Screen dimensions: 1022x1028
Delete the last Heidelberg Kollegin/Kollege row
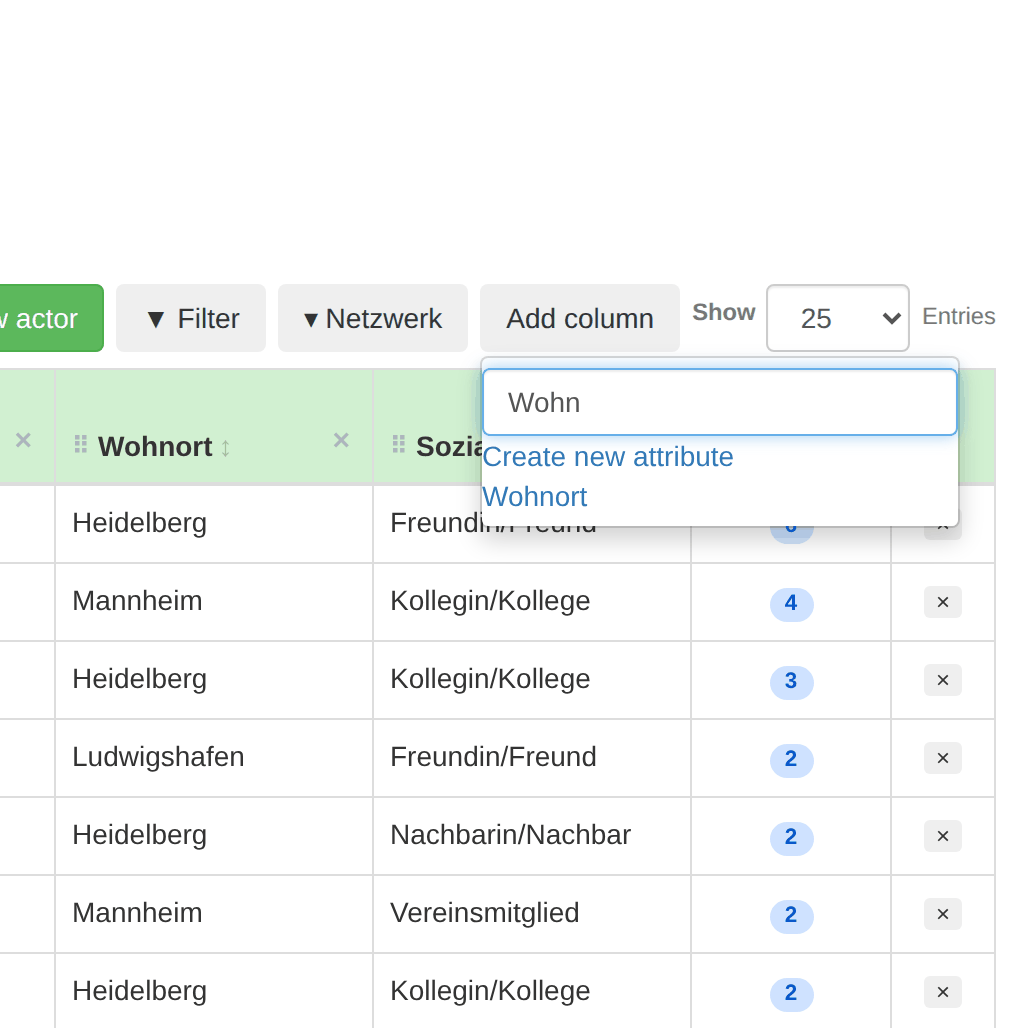pos(943,992)
